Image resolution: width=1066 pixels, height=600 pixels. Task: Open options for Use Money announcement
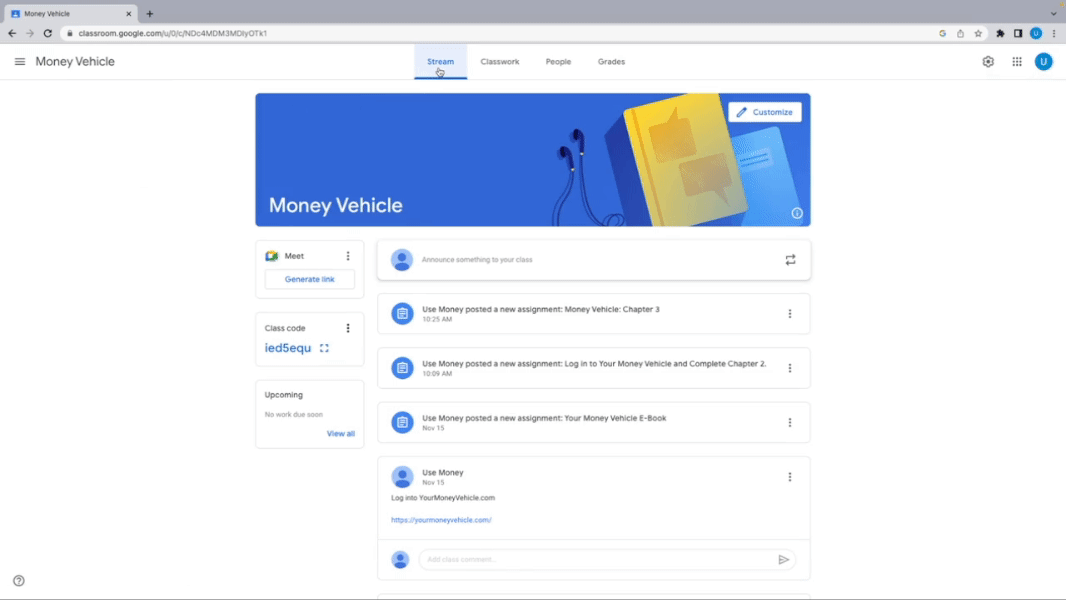point(789,477)
